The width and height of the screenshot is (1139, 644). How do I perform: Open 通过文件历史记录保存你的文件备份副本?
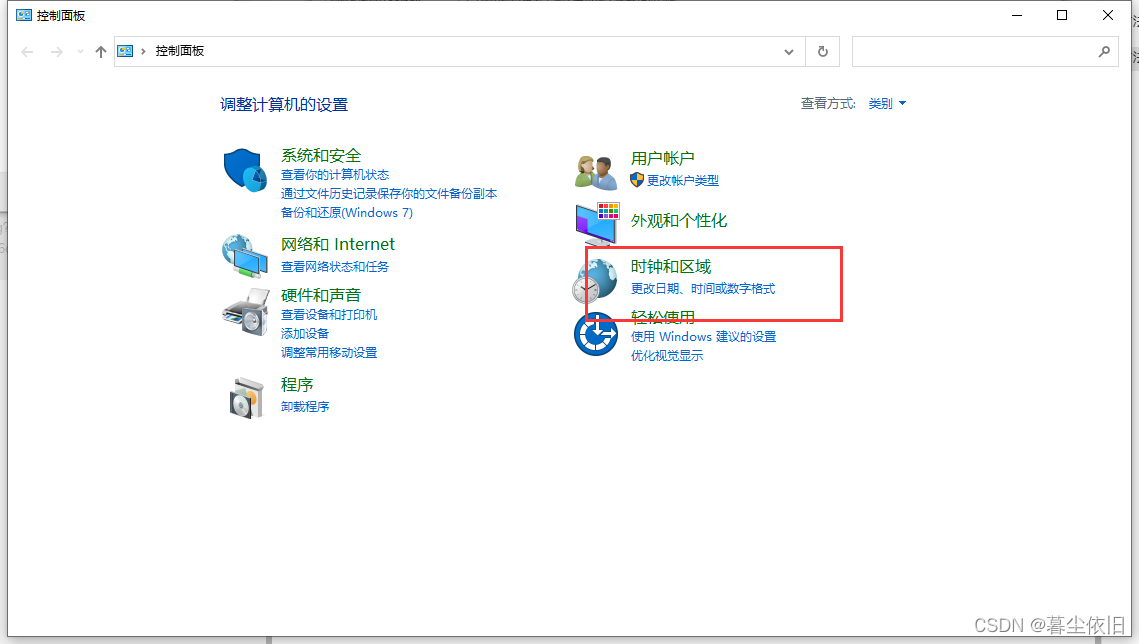point(389,194)
